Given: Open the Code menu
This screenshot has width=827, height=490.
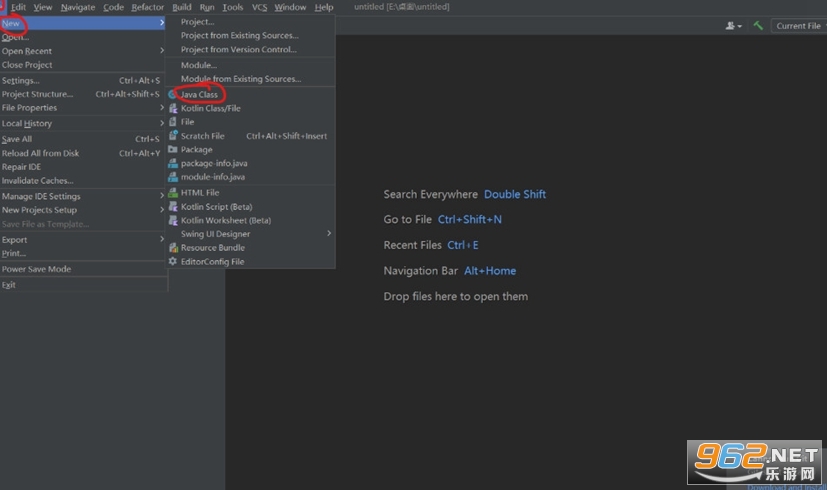Looking at the screenshot, I should pos(113,7).
